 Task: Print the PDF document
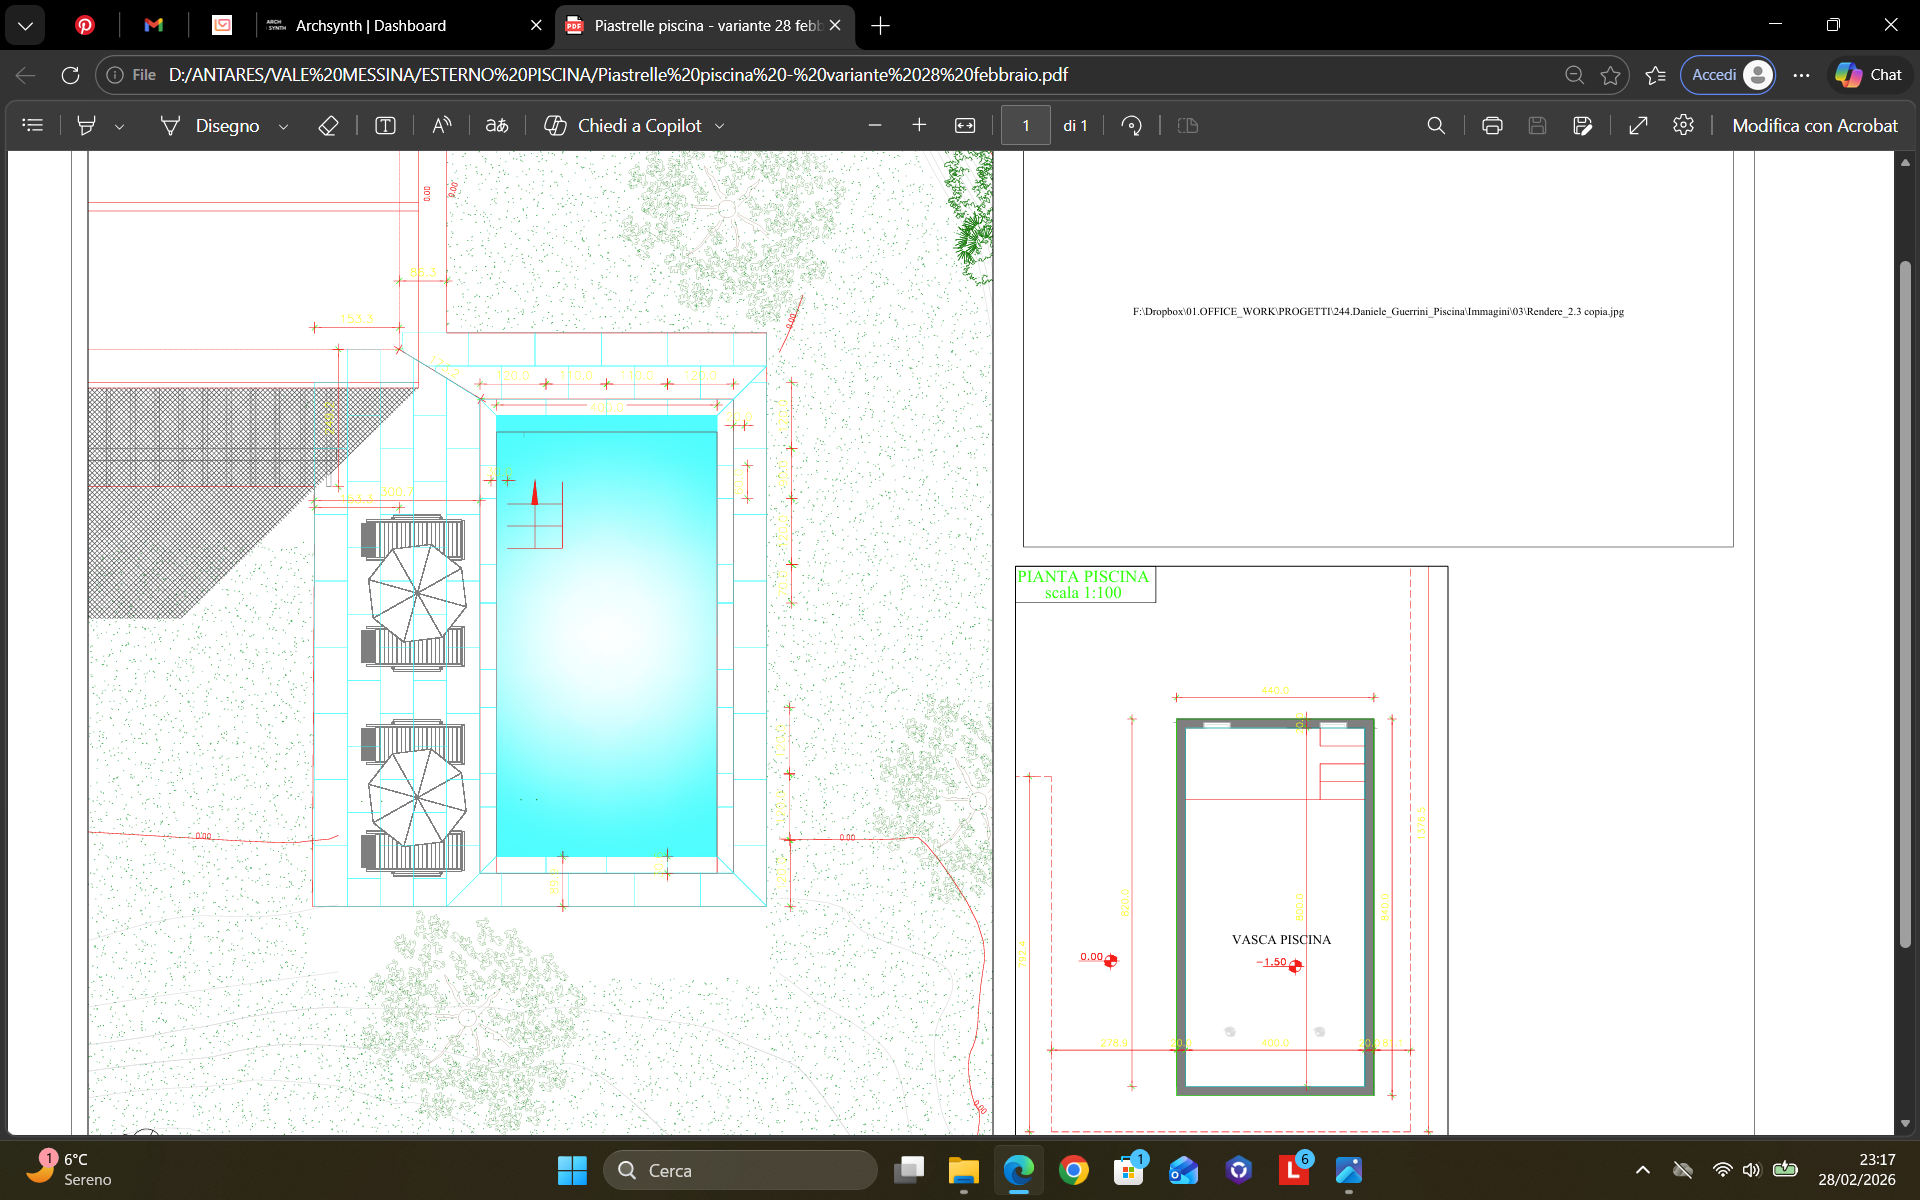[x=1492, y=126]
